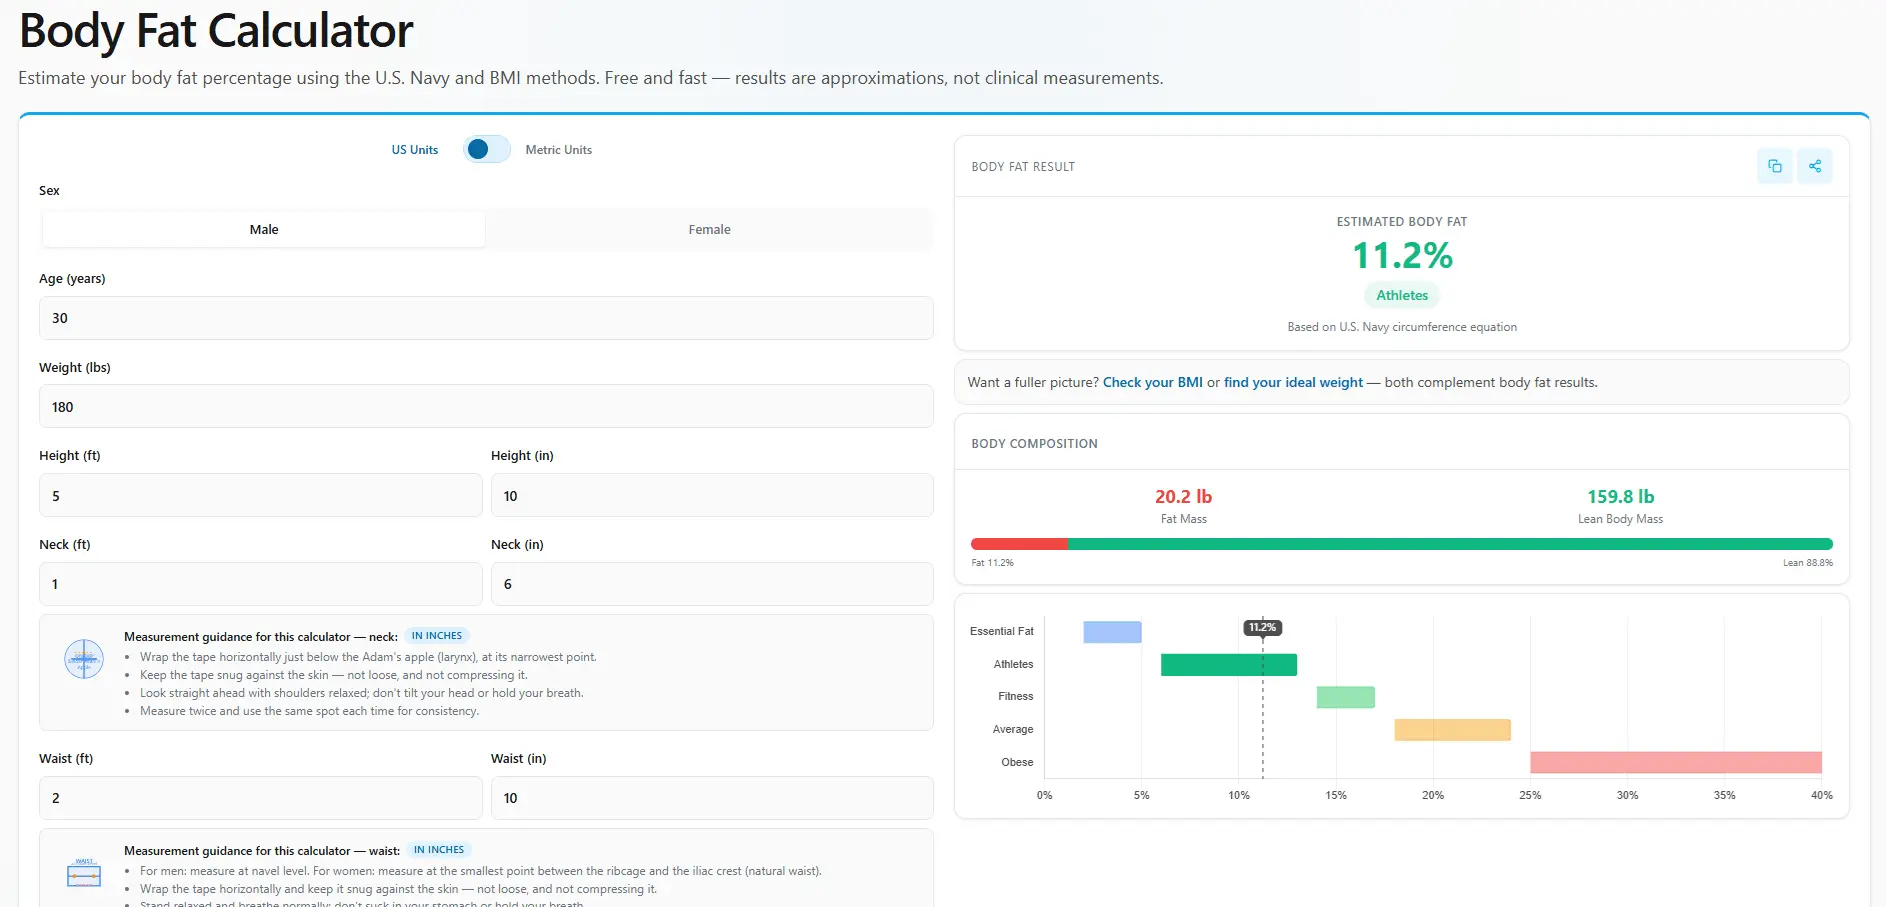This screenshot has height=907, width=1886.
Task: Click the Average range bar in chart
Action: pos(1452,729)
